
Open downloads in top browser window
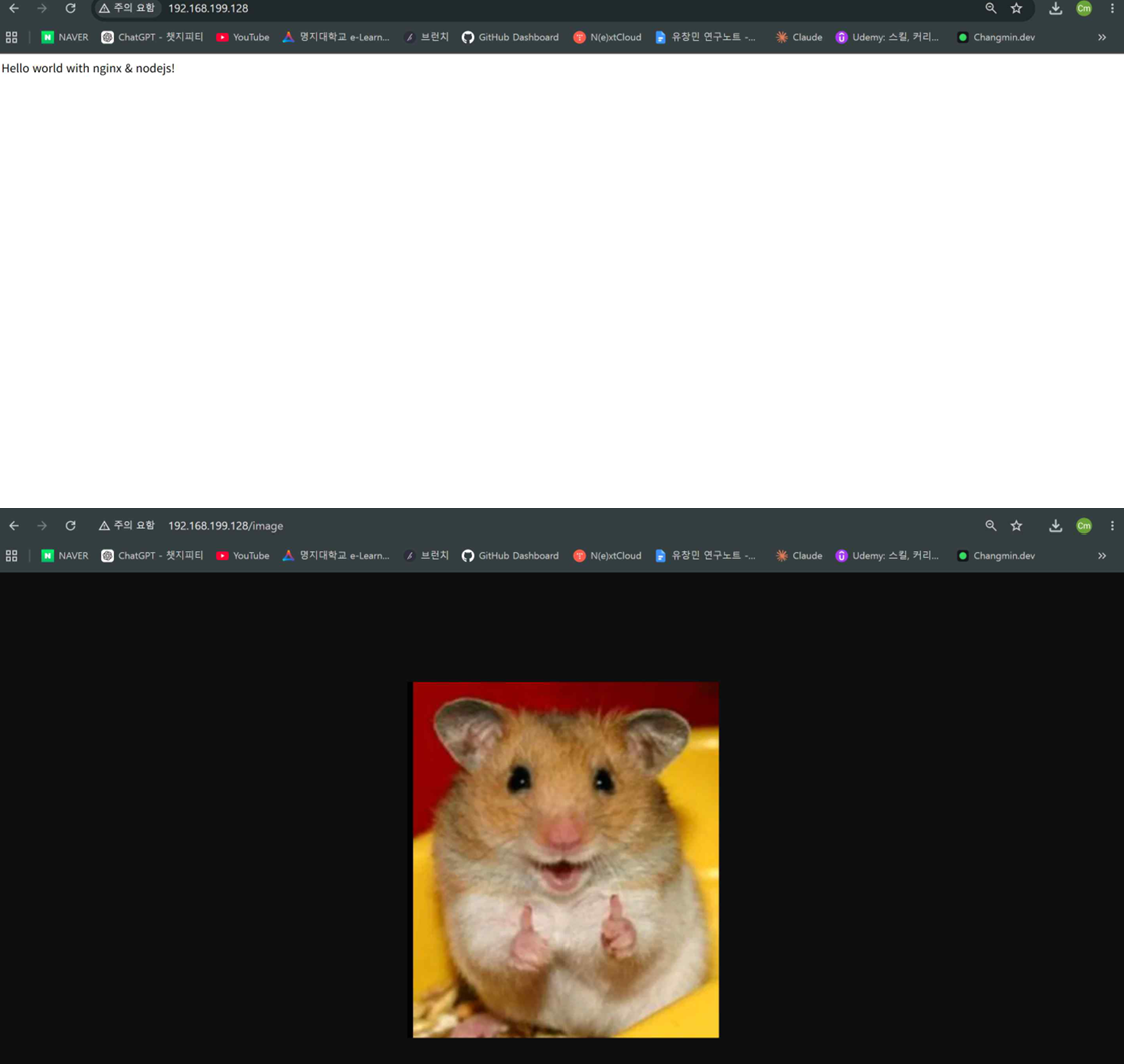[x=1055, y=9]
